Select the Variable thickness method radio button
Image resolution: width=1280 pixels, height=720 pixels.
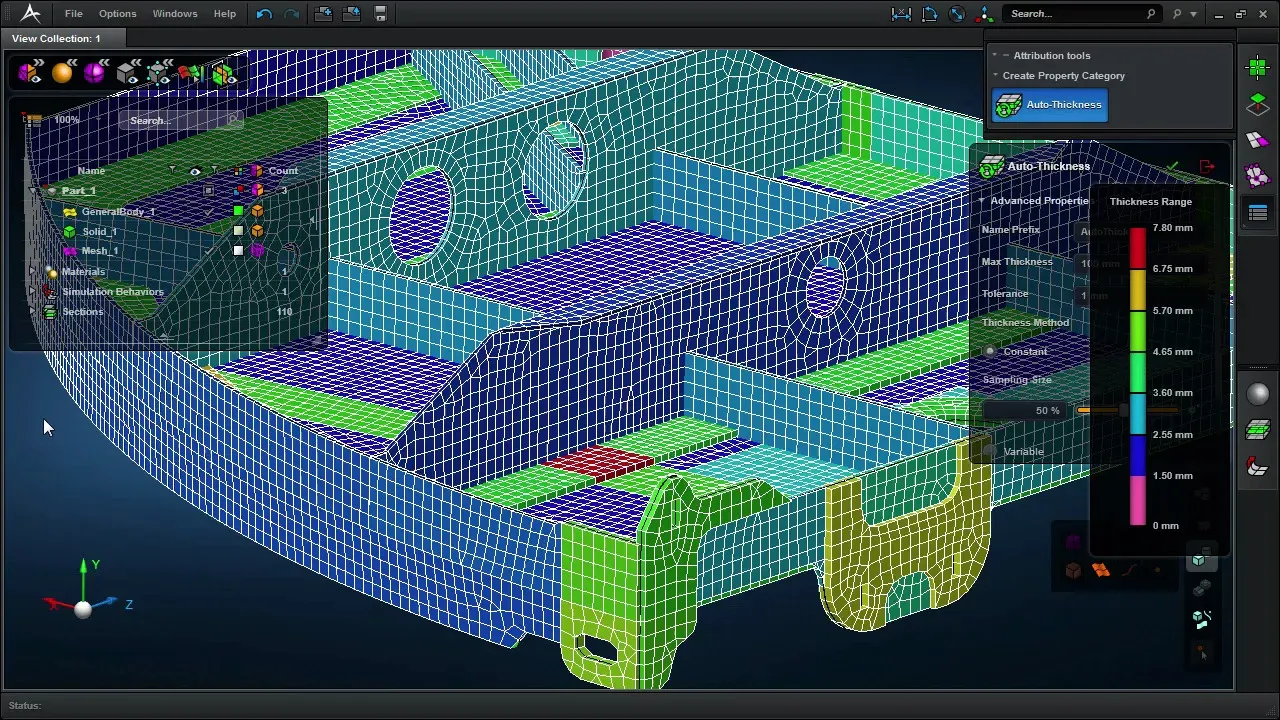pos(990,452)
